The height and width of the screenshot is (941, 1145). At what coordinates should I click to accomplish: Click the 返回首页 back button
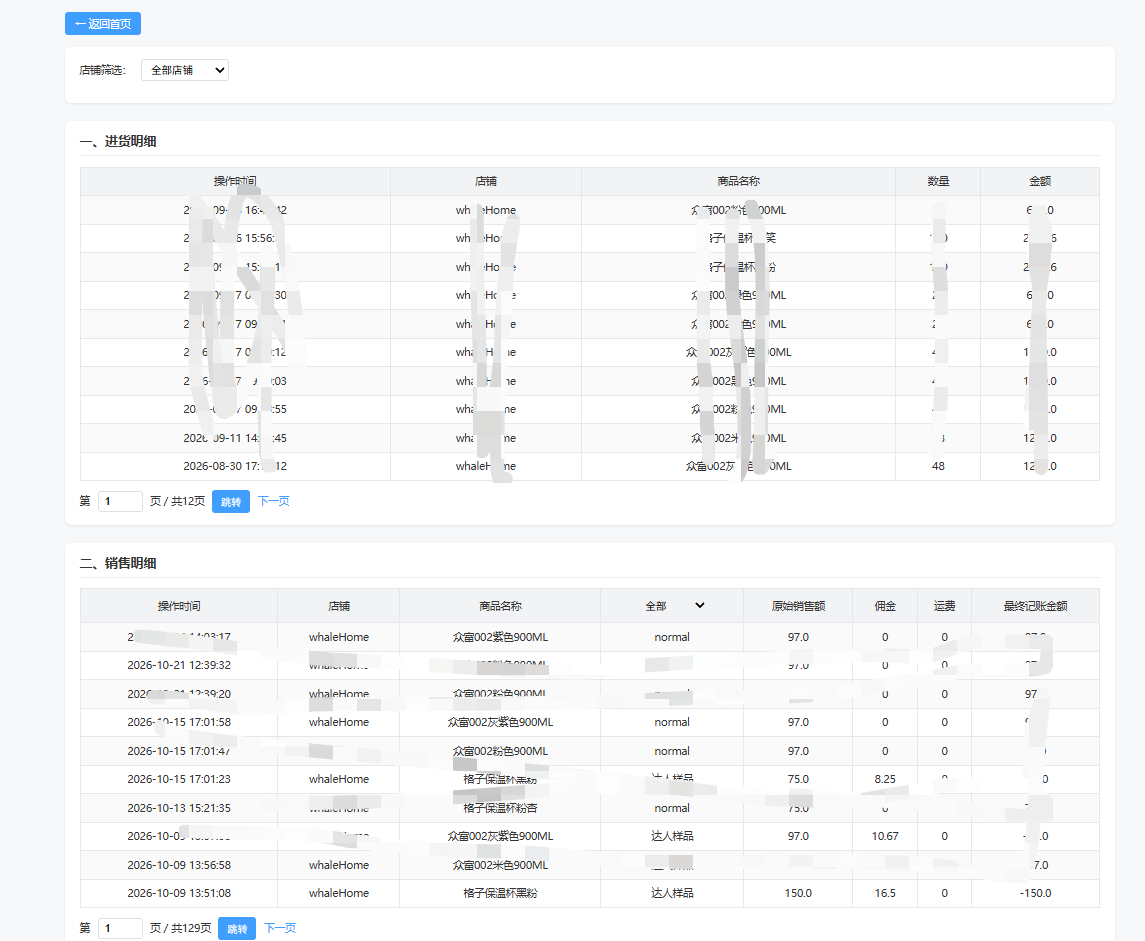tap(103, 23)
